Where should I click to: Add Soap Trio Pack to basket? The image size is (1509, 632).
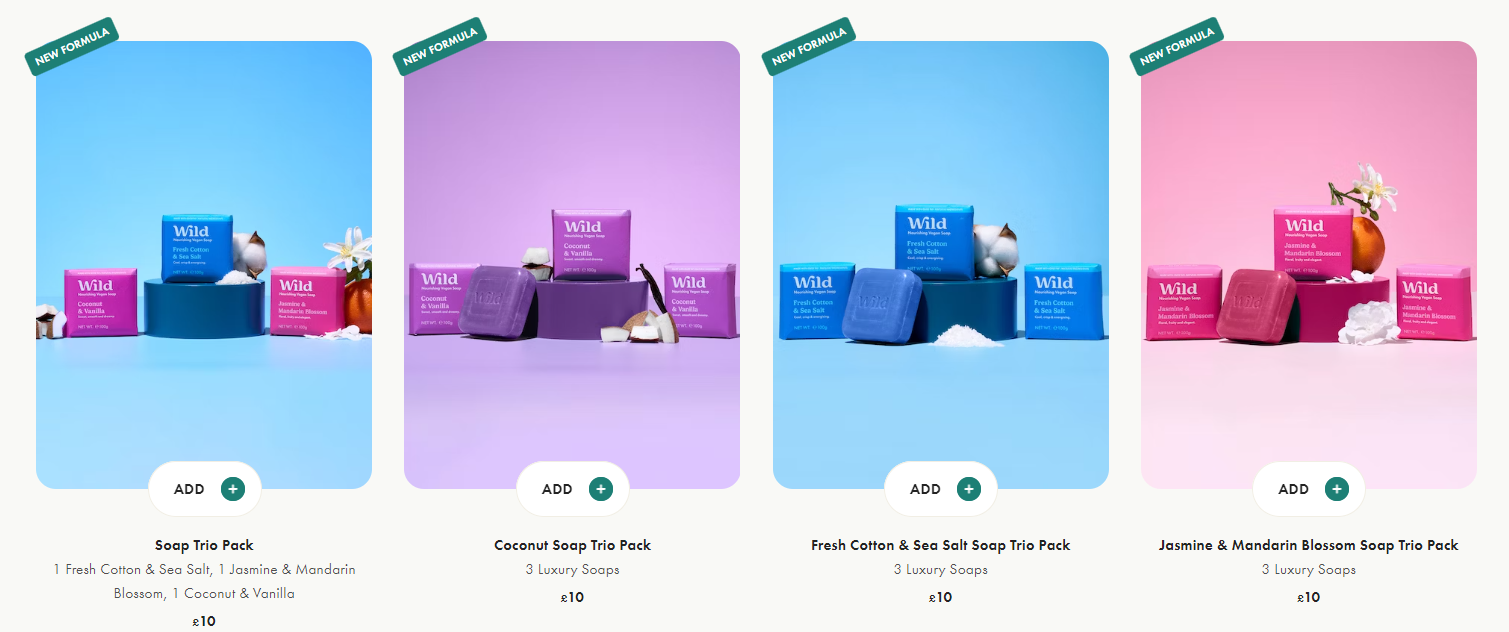205,489
